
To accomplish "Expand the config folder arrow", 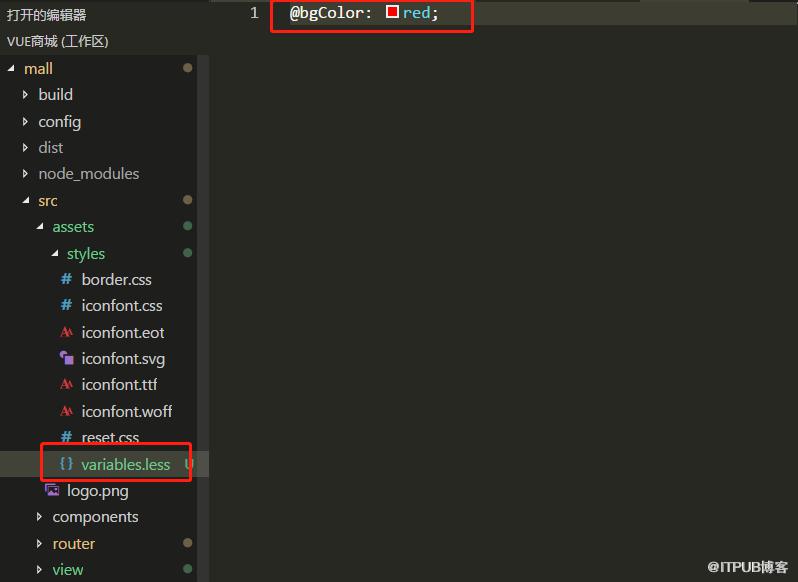I will coord(25,121).
